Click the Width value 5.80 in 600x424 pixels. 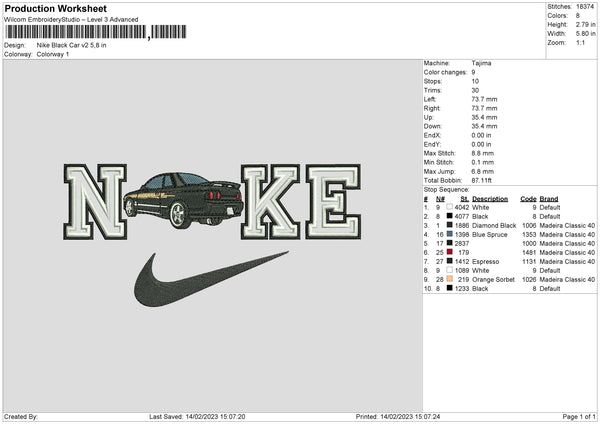(x=585, y=34)
